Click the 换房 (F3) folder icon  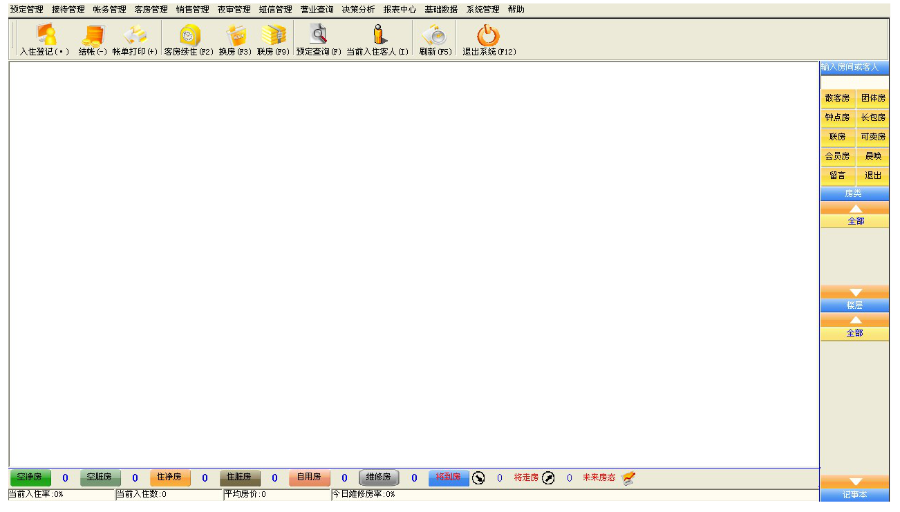(235, 36)
